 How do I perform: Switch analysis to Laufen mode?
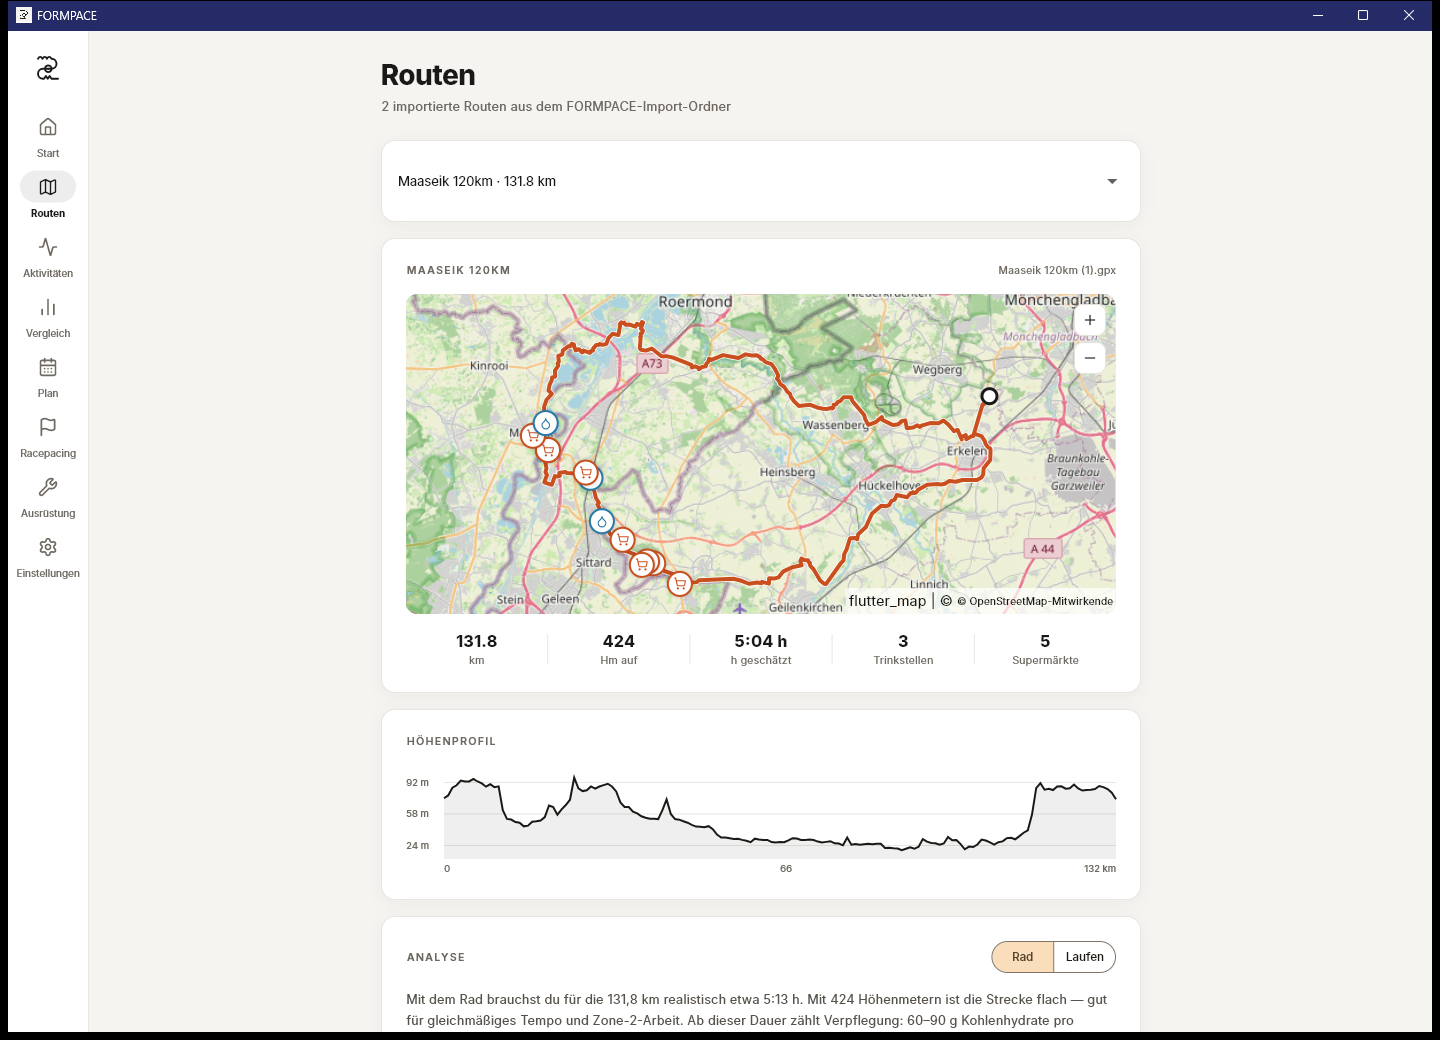click(1084, 957)
